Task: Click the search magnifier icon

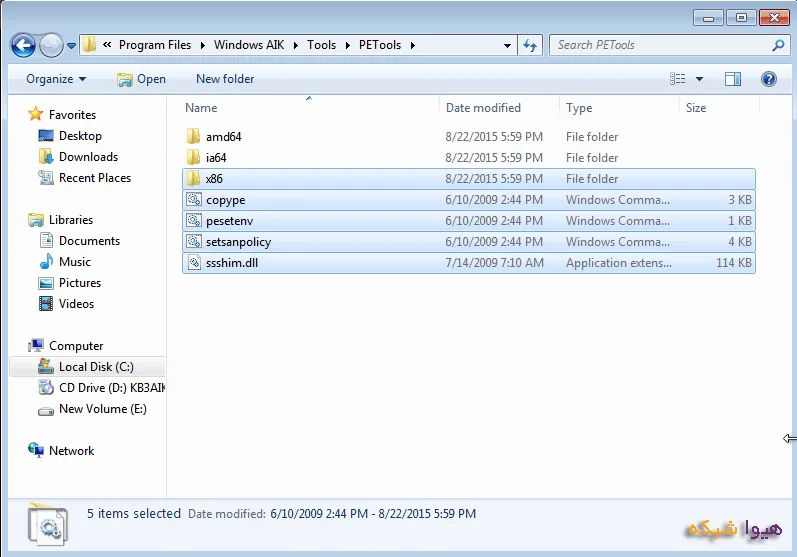Action: click(778, 45)
